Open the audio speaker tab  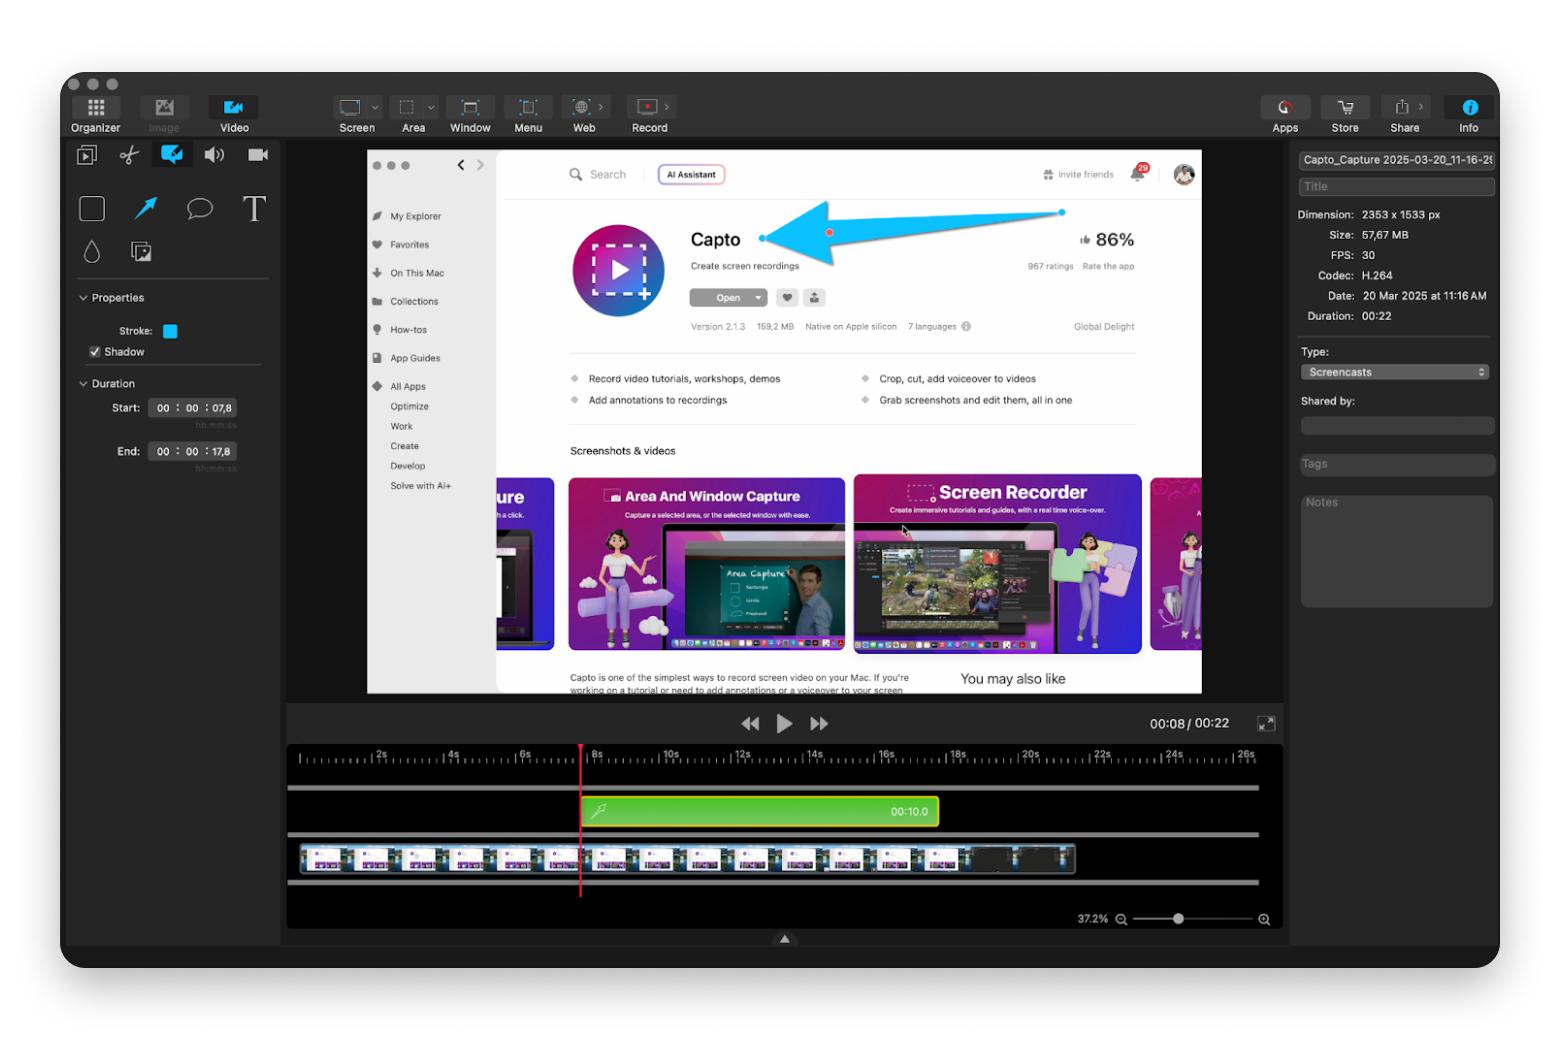click(x=214, y=155)
